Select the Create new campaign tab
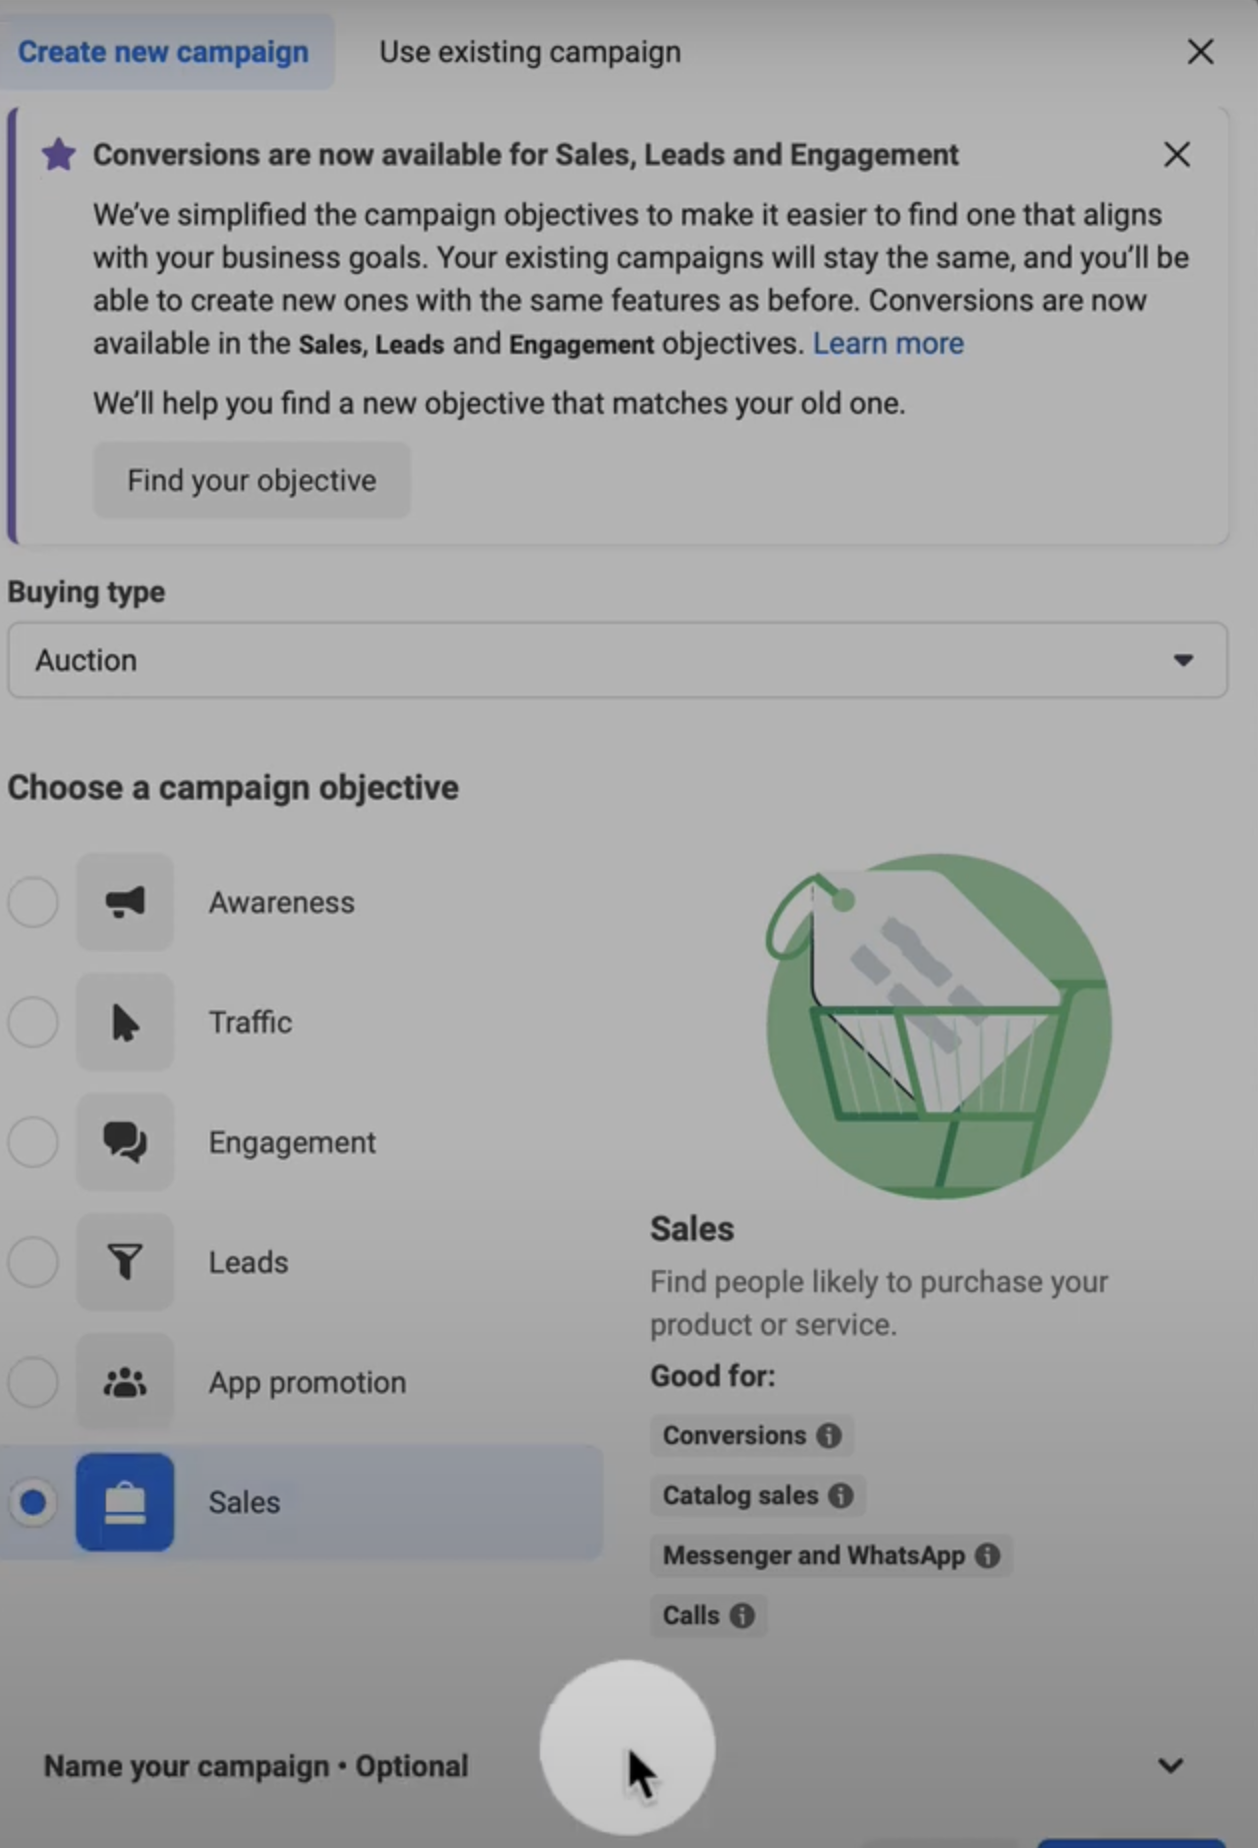 point(163,52)
